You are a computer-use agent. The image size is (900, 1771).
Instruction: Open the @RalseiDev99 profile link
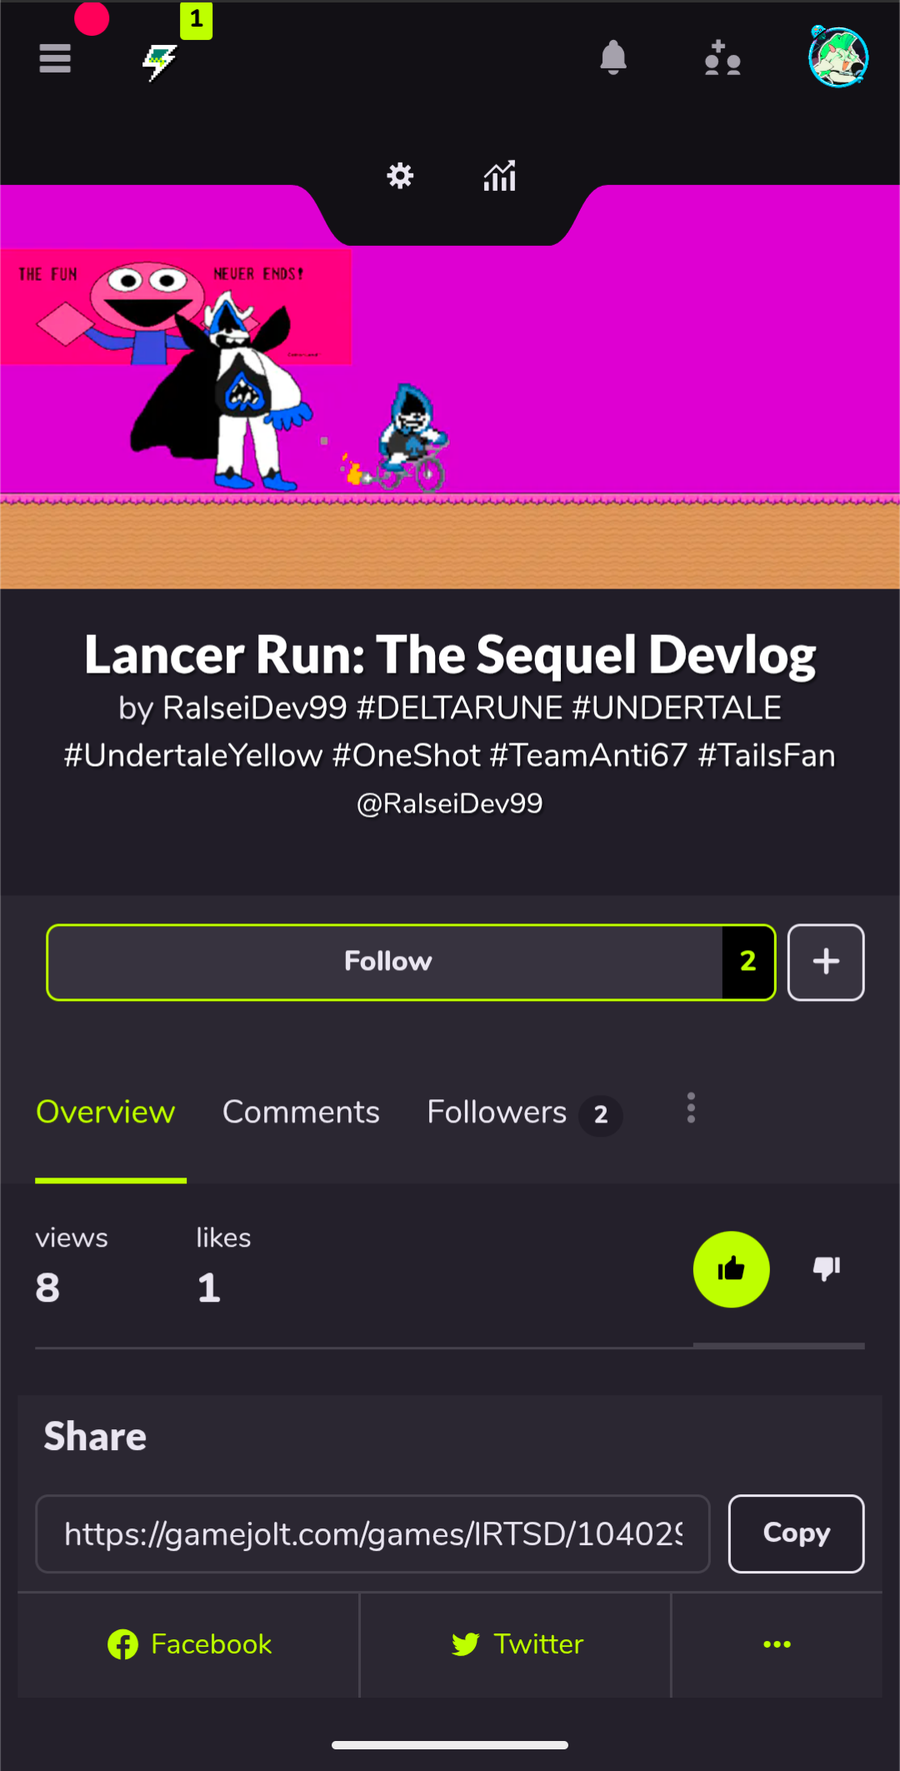click(x=450, y=803)
